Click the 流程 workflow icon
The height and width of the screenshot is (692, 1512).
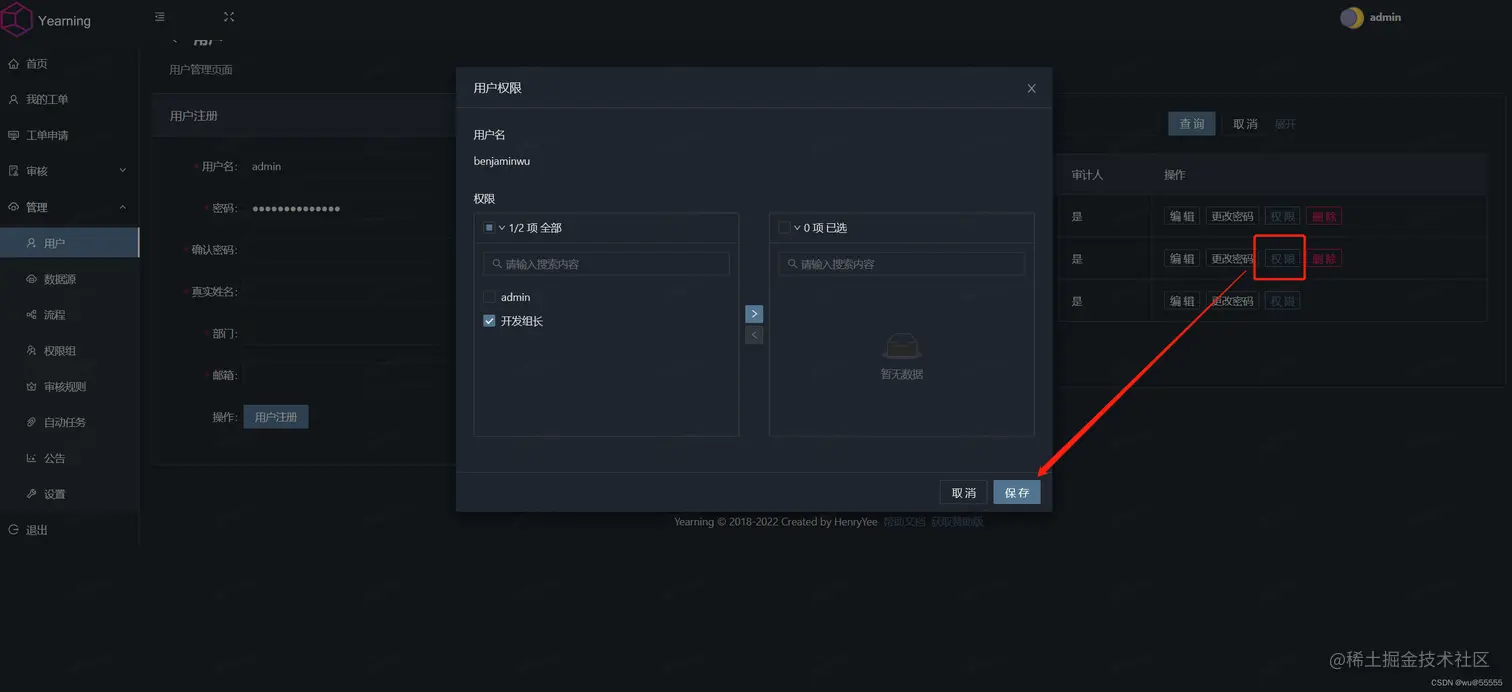32,315
